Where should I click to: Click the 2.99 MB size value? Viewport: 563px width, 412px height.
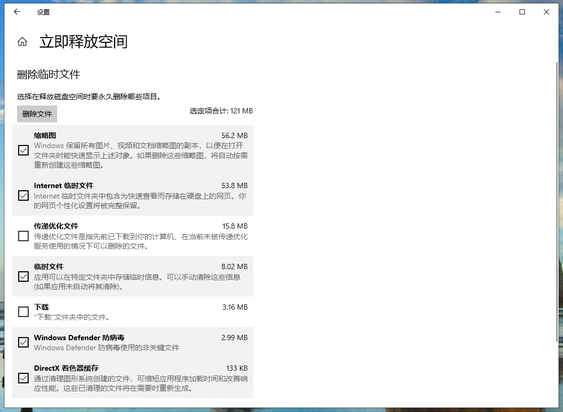click(x=234, y=338)
